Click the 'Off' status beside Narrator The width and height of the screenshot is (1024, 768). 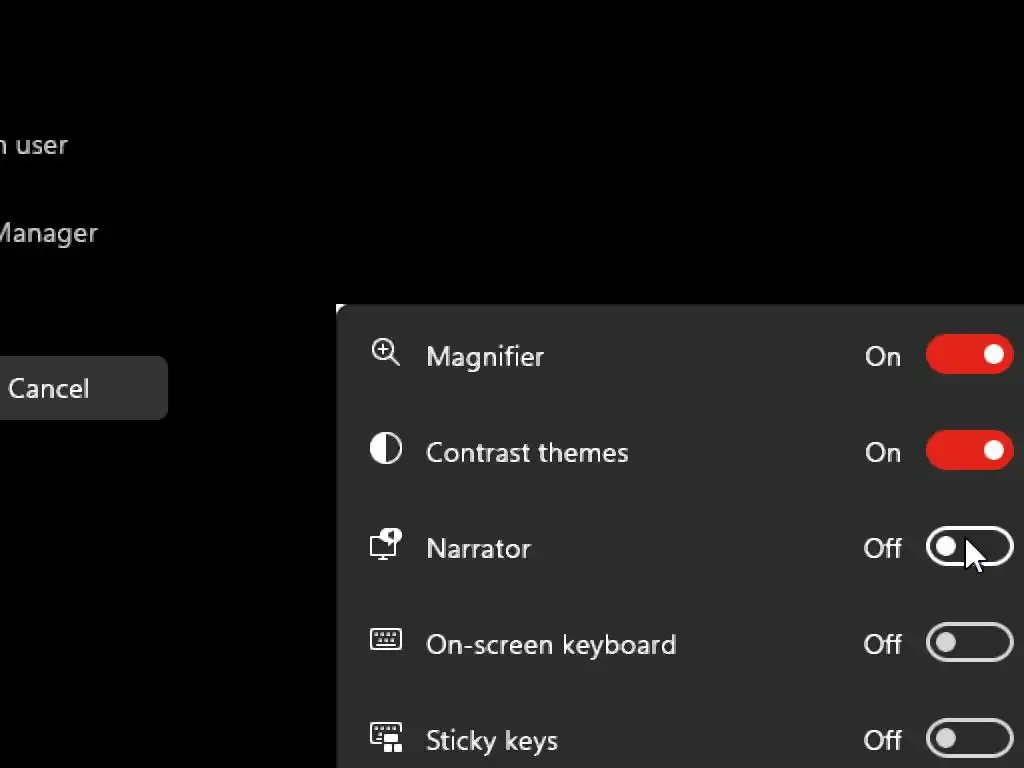pyautogui.click(x=883, y=549)
